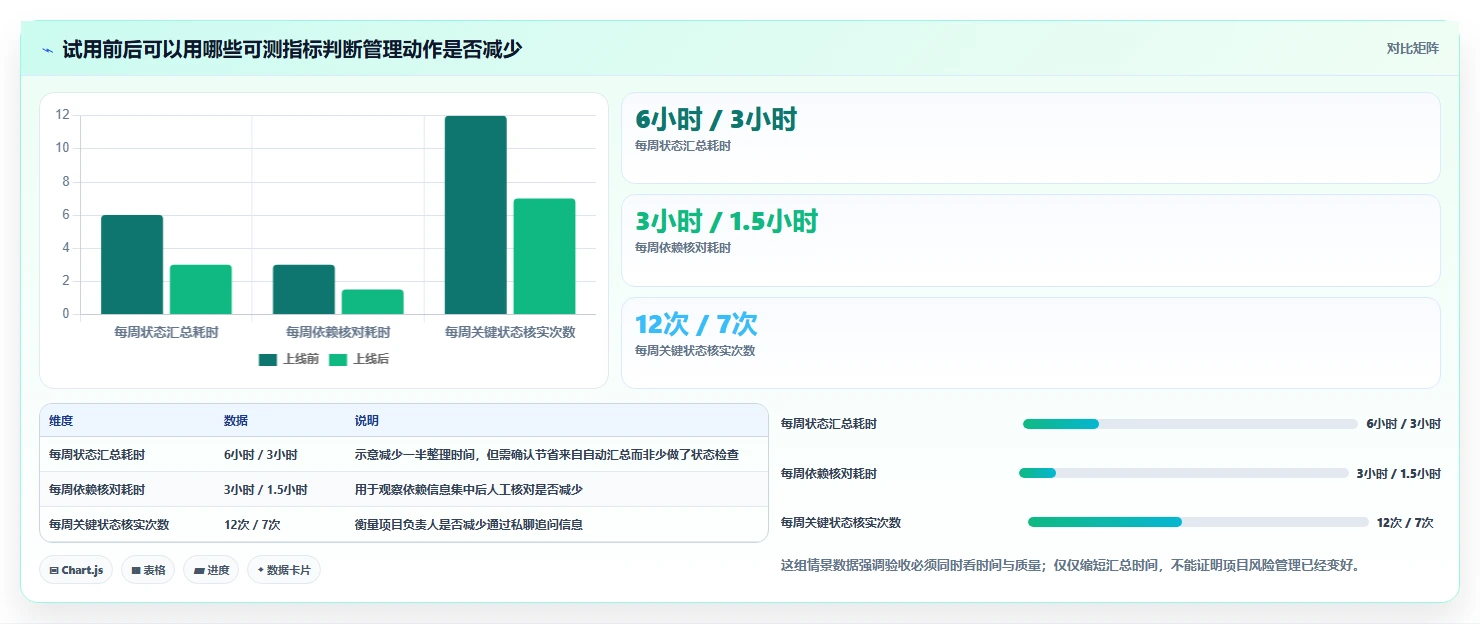Click the 上线后 bar for 每周依赖核对耗时

(373, 302)
